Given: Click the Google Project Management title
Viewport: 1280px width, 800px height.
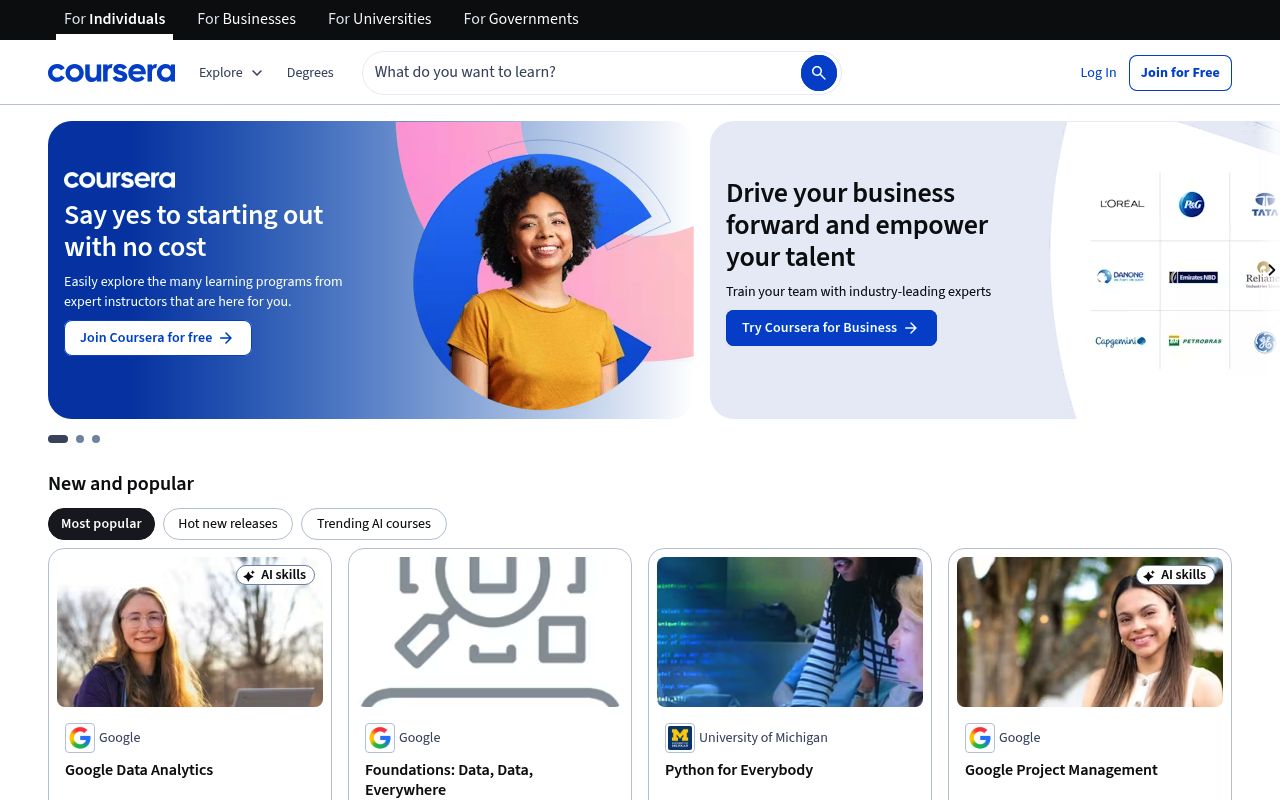Looking at the screenshot, I should coord(1061,770).
